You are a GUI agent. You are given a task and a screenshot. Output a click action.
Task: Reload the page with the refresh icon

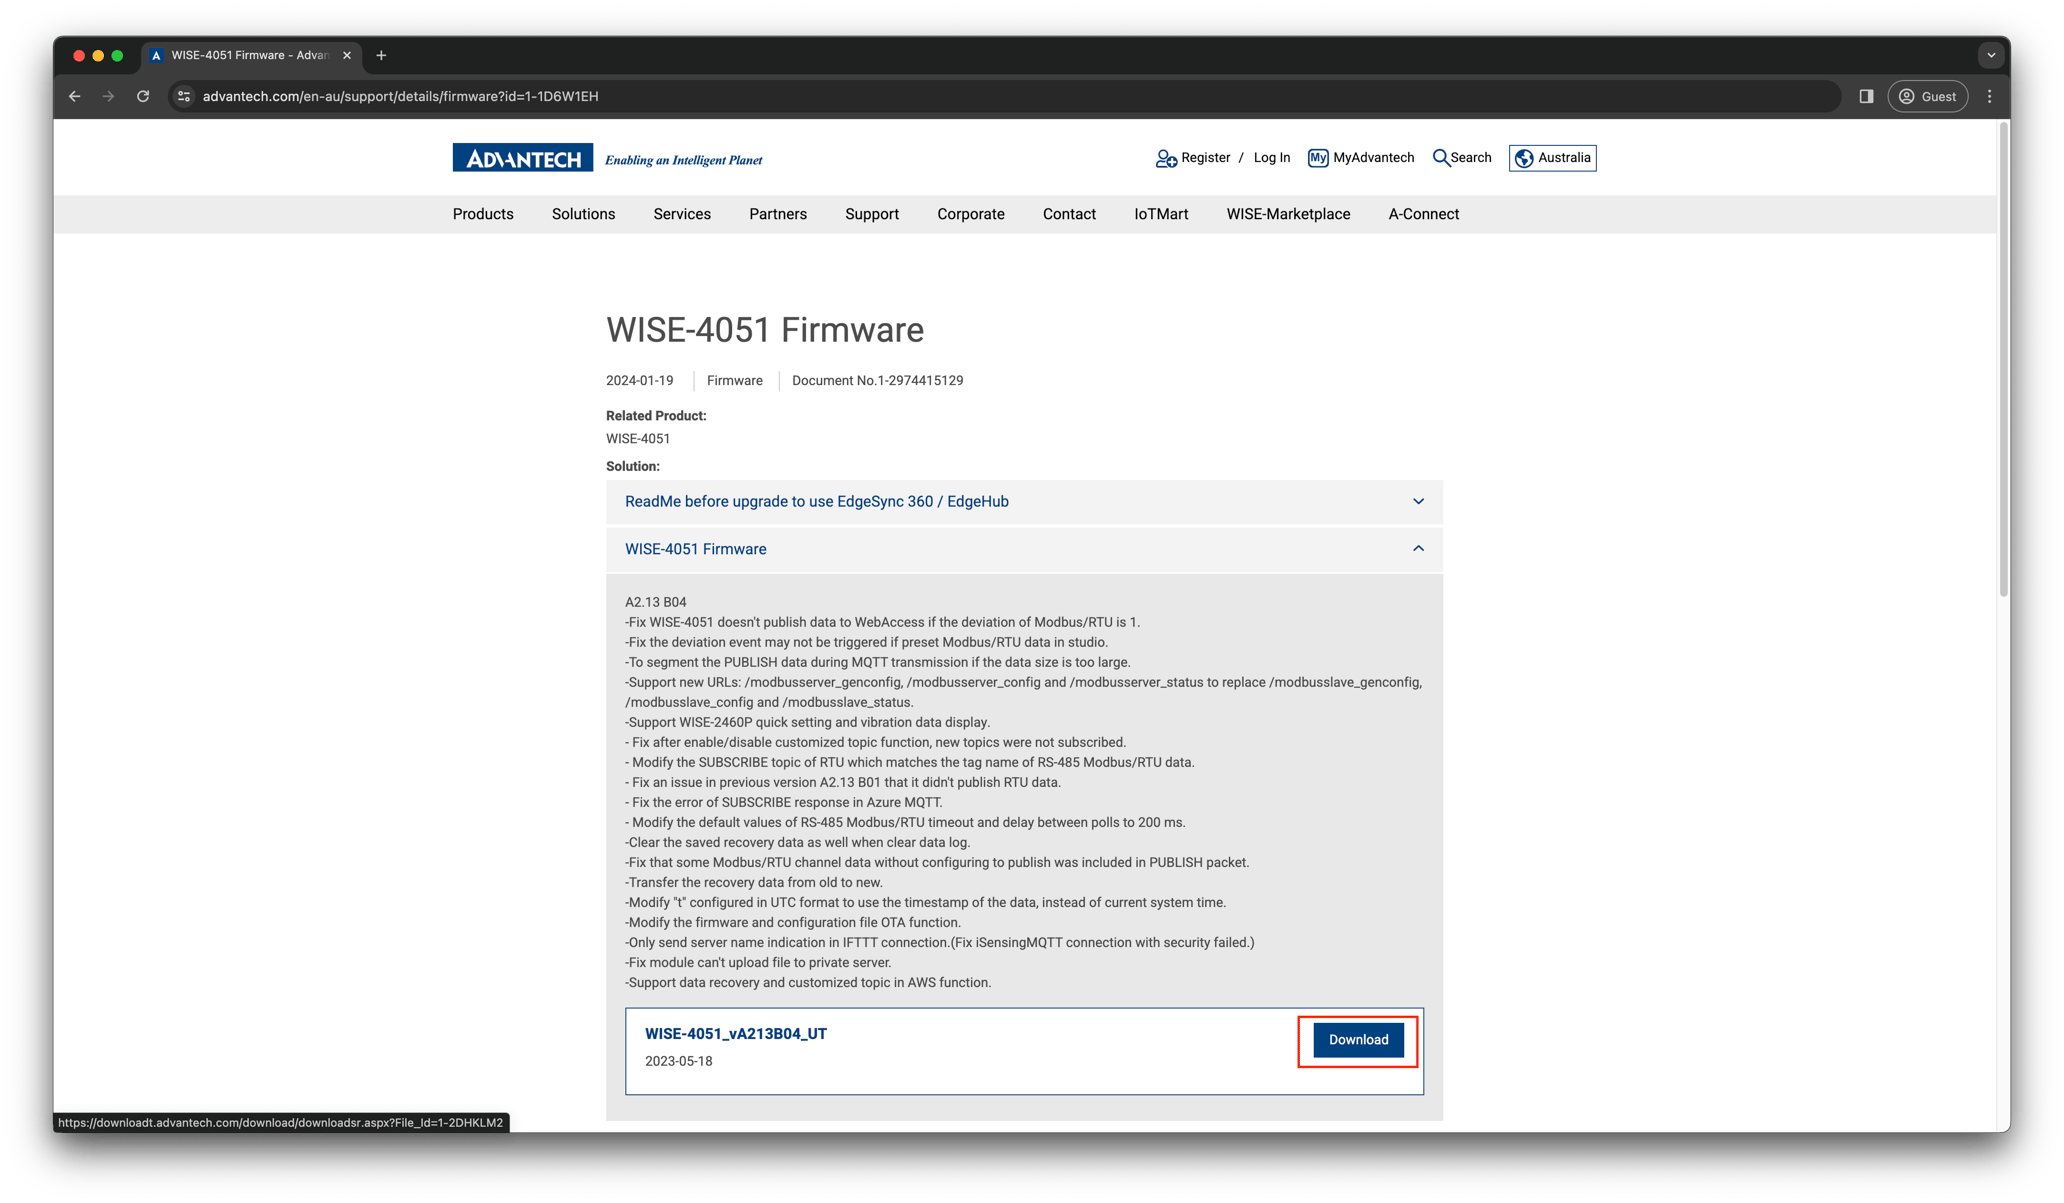(143, 96)
